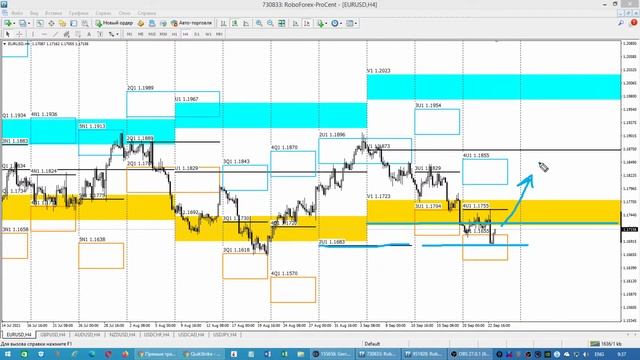Screen dimensions: 640x360
Task: Open OBS 27.0.1 taskbar window
Action: (471, 354)
